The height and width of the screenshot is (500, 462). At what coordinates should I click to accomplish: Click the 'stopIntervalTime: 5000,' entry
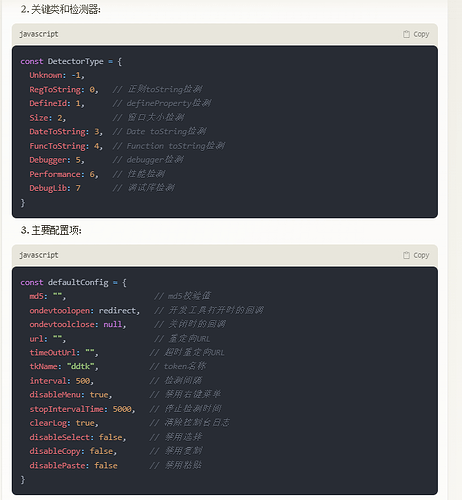point(82,409)
